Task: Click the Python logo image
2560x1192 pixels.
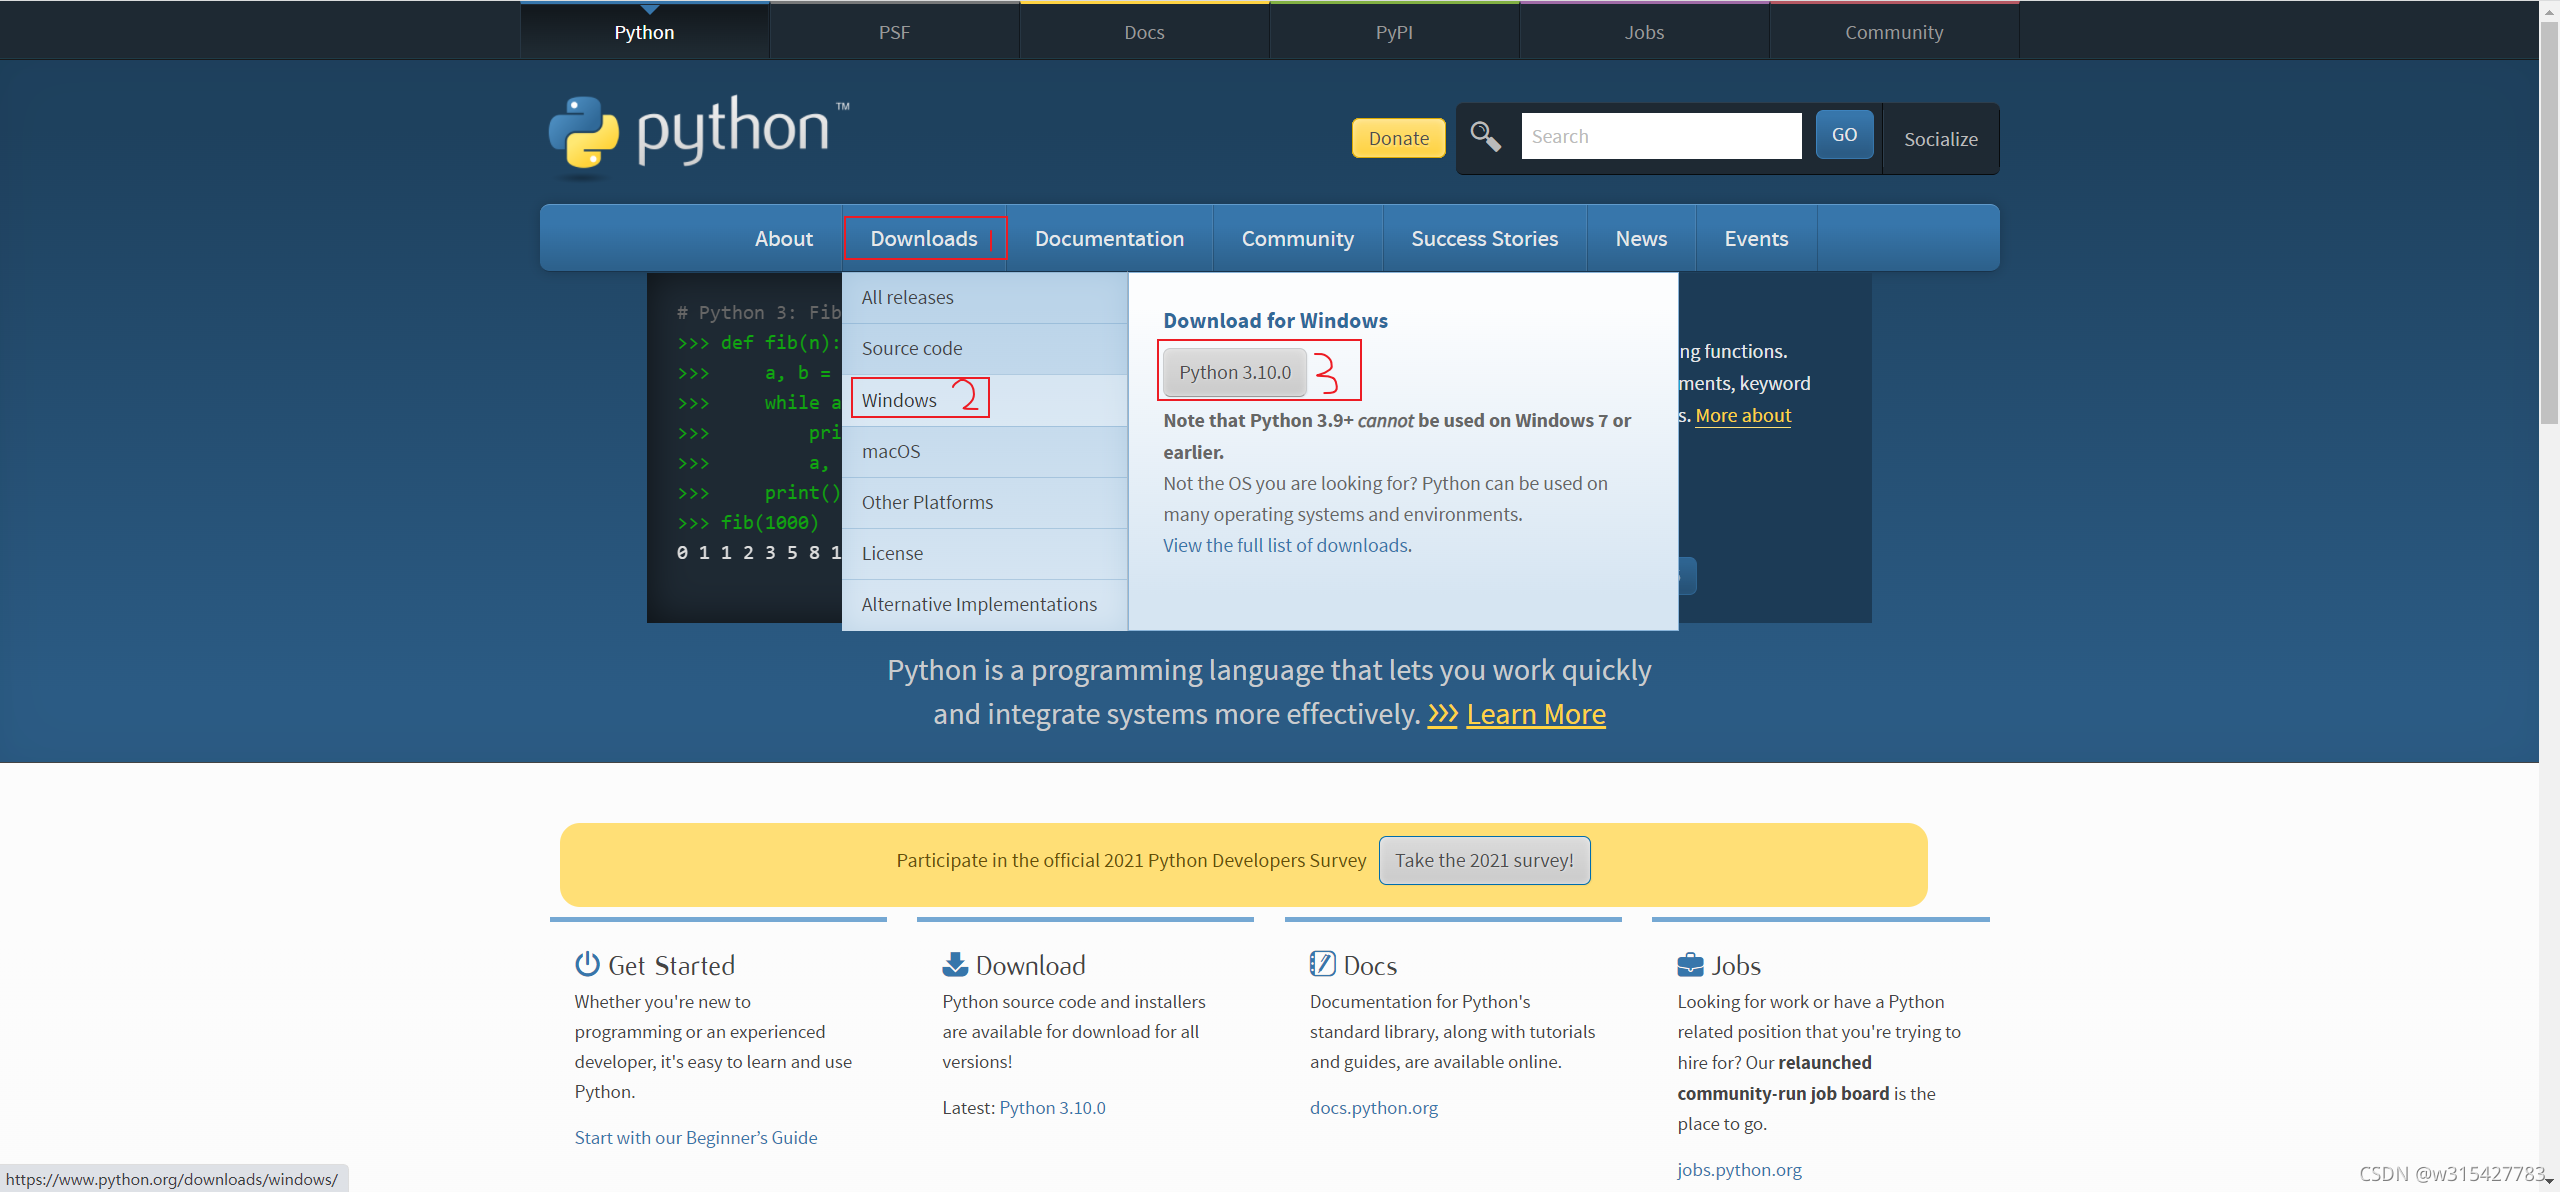Action: (x=698, y=133)
